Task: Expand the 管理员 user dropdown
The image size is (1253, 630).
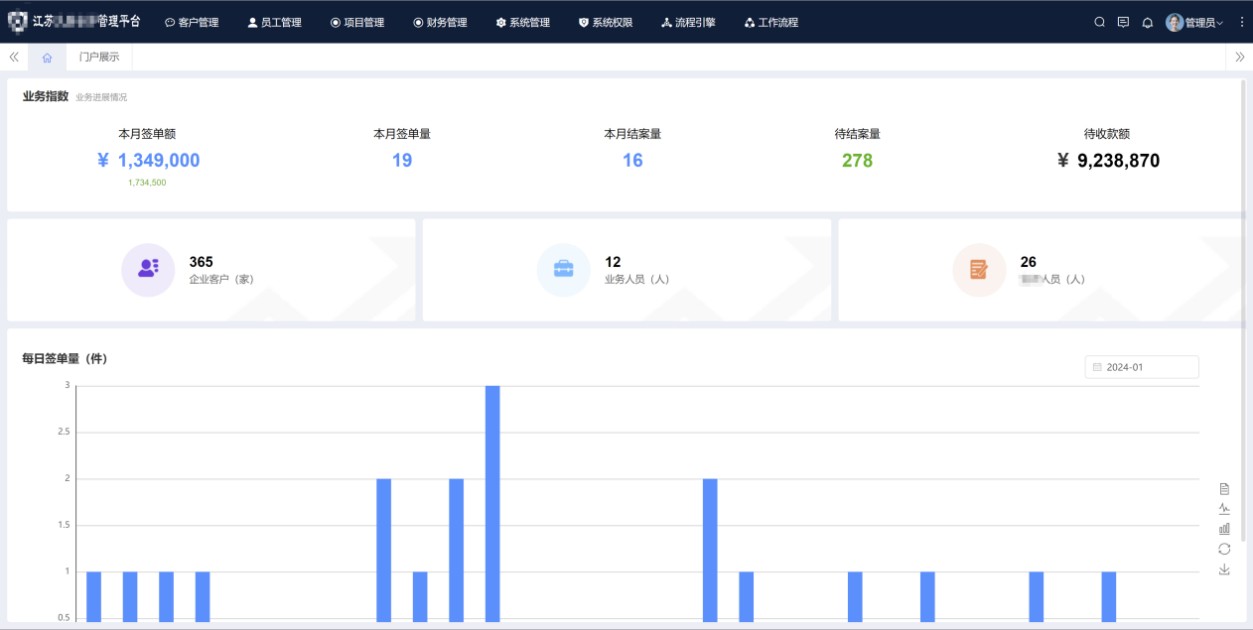Action: (x=1195, y=22)
